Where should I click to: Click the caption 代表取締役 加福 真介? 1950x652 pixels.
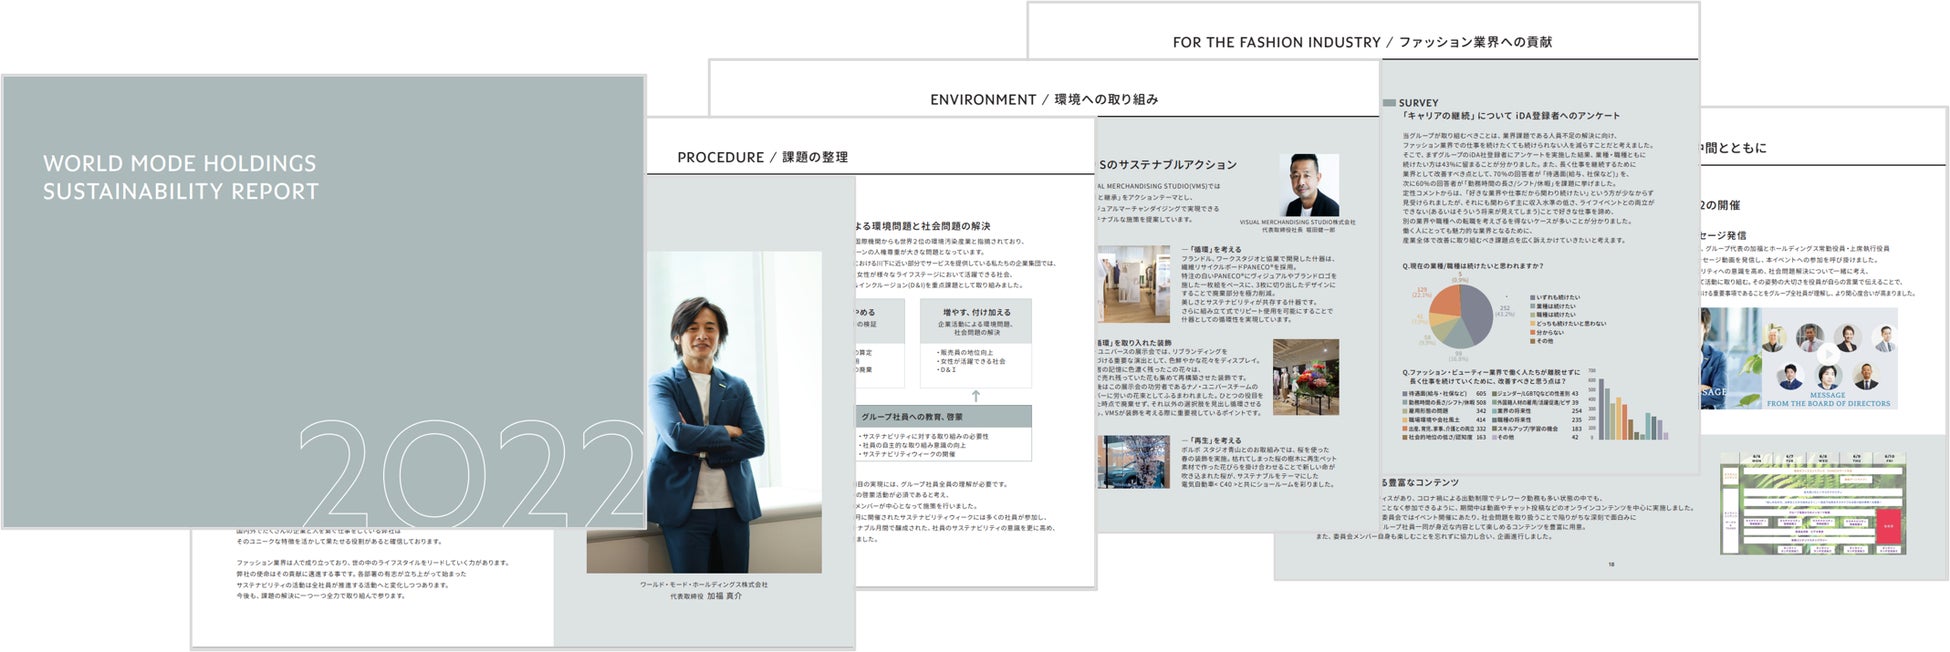705,596
